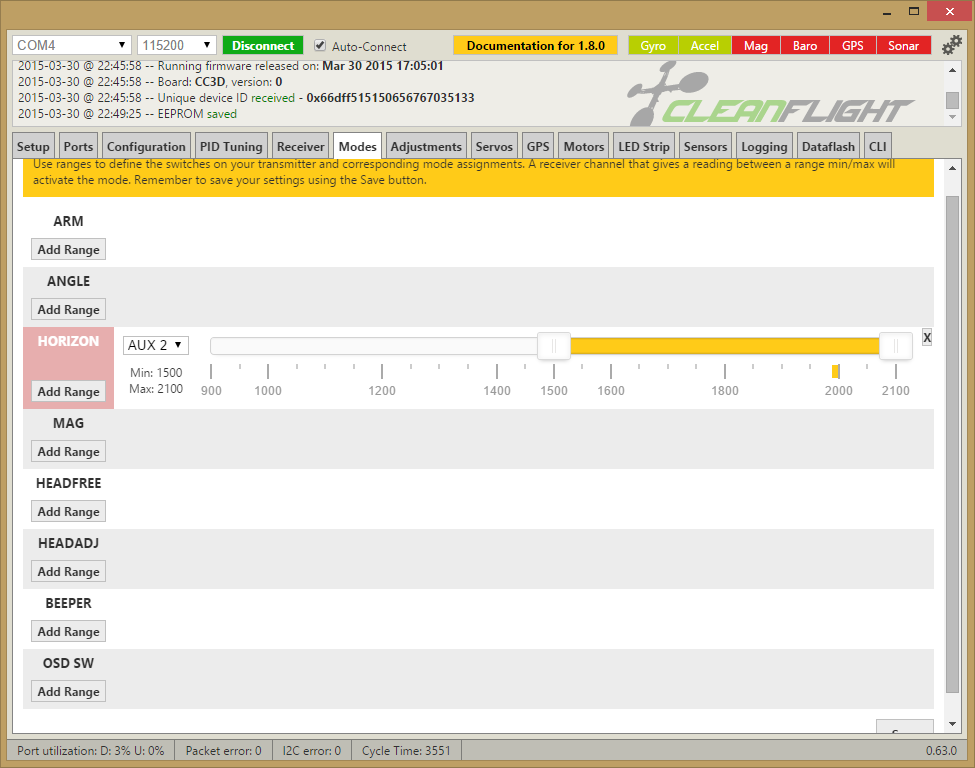Click the Baro sensor indicator

click(804, 46)
